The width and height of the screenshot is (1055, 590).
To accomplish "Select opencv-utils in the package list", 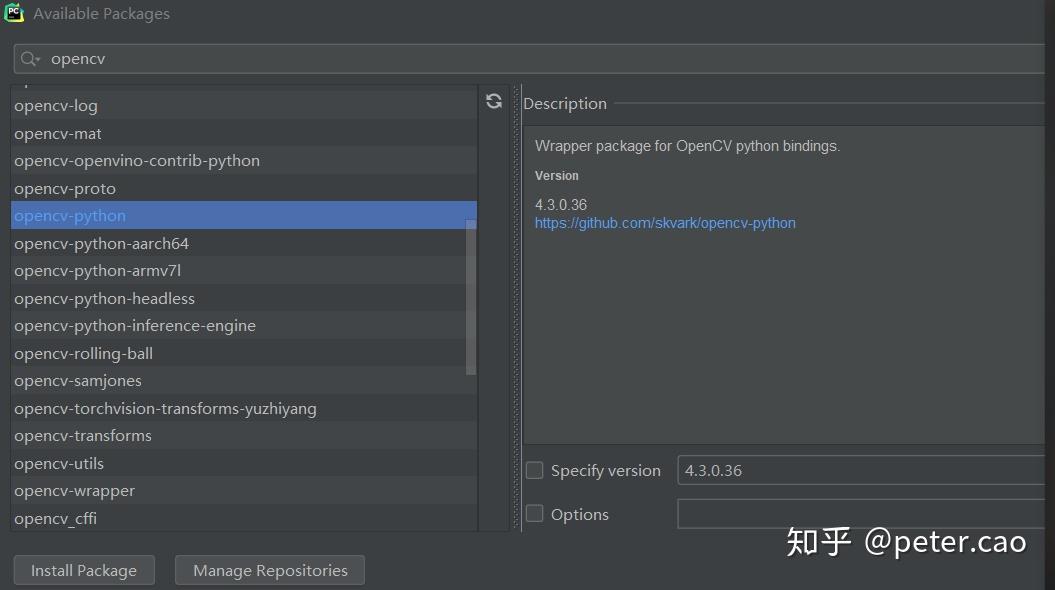I will (x=244, y=464).
